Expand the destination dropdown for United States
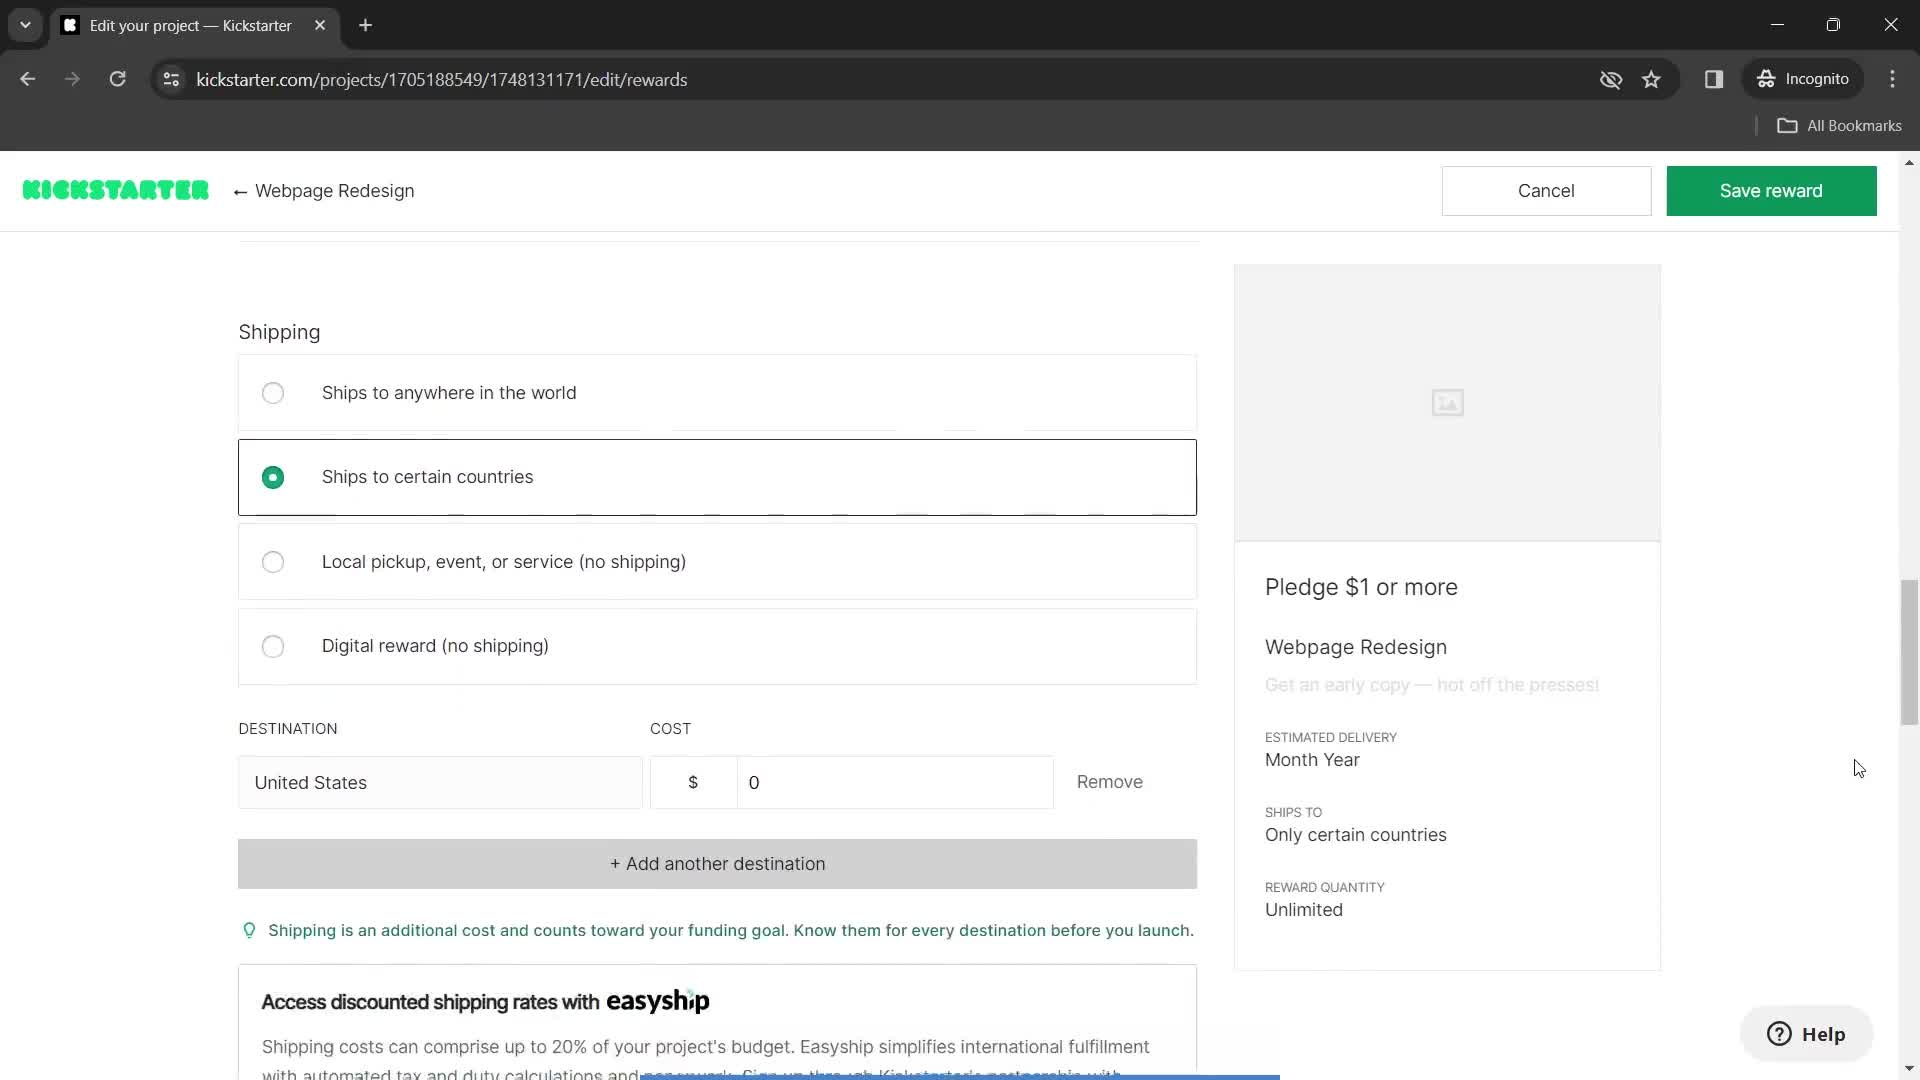Image resolution: width=1920 pixels, height=1080 pixels. pyautogui.click(x=440, y=781)
